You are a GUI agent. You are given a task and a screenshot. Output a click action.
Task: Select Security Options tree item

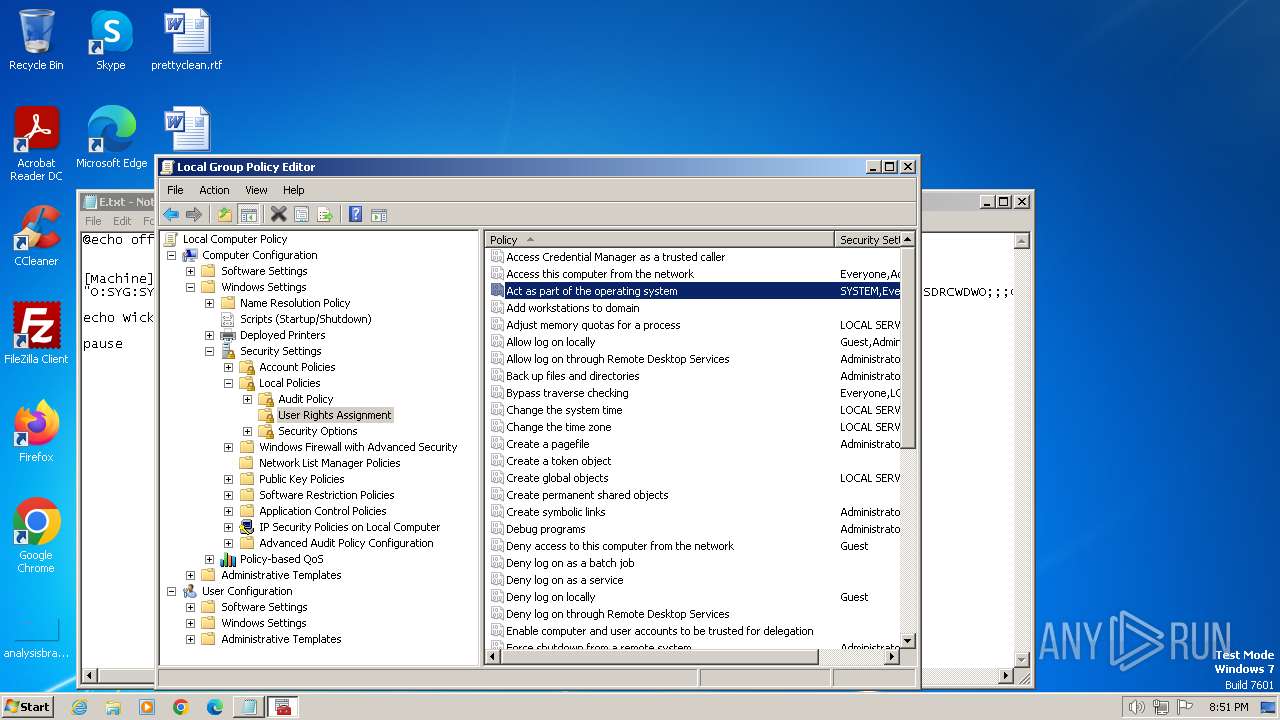[317, 431]
